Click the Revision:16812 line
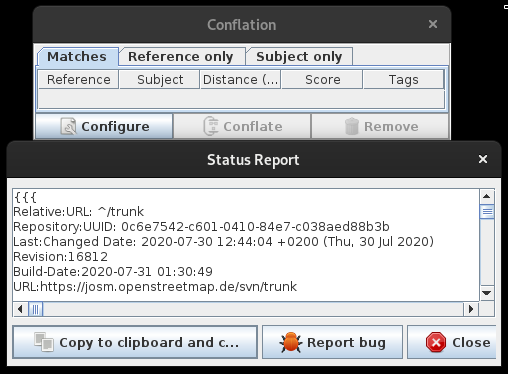 [60, 257]
